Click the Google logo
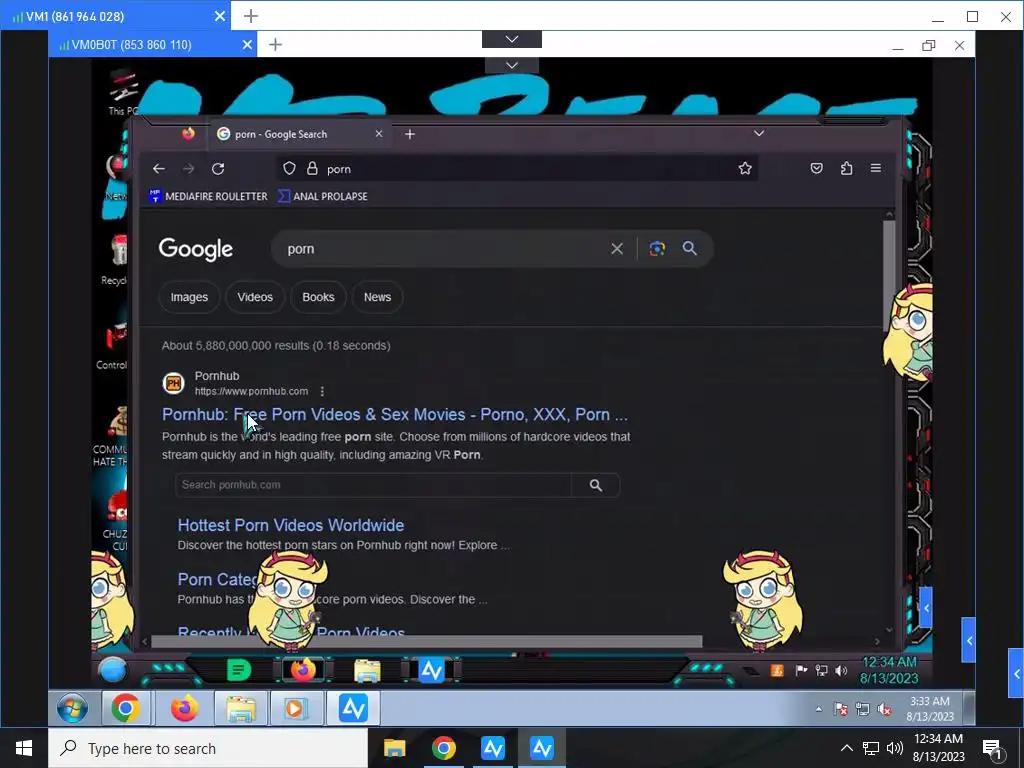The height and width of the screenshot is (768, 1024). [196, 249]
